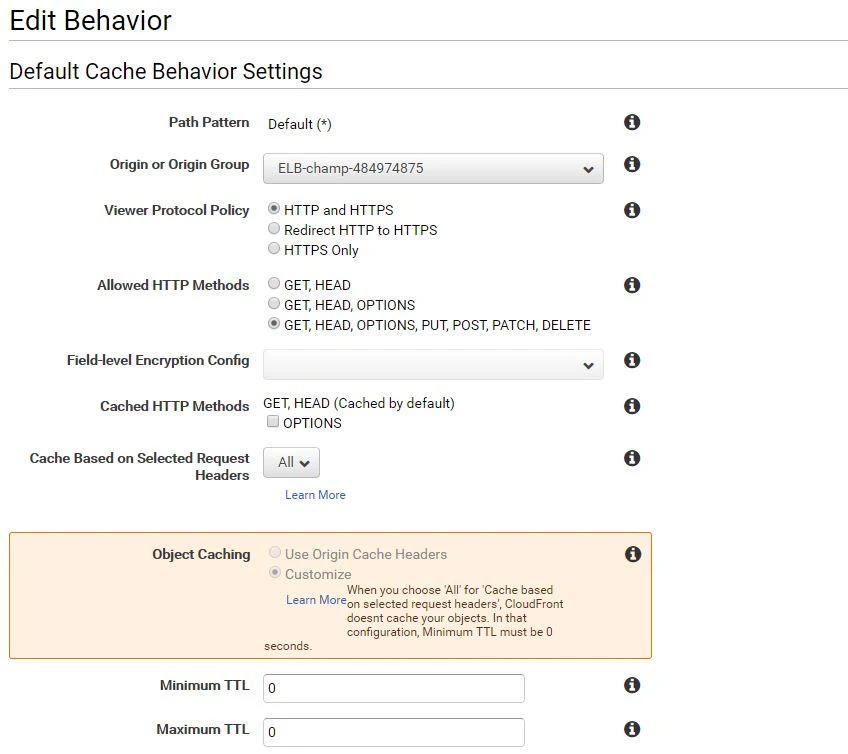Click Allowed HTTP Methods info icon
The width and height of the screenshot is (848, 754).
click(632, 285)
